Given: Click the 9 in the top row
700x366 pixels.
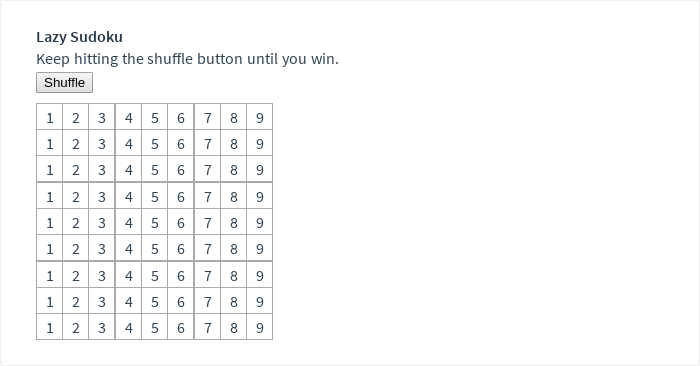Looking at the screenshot, I should click(x=260, y=117).
